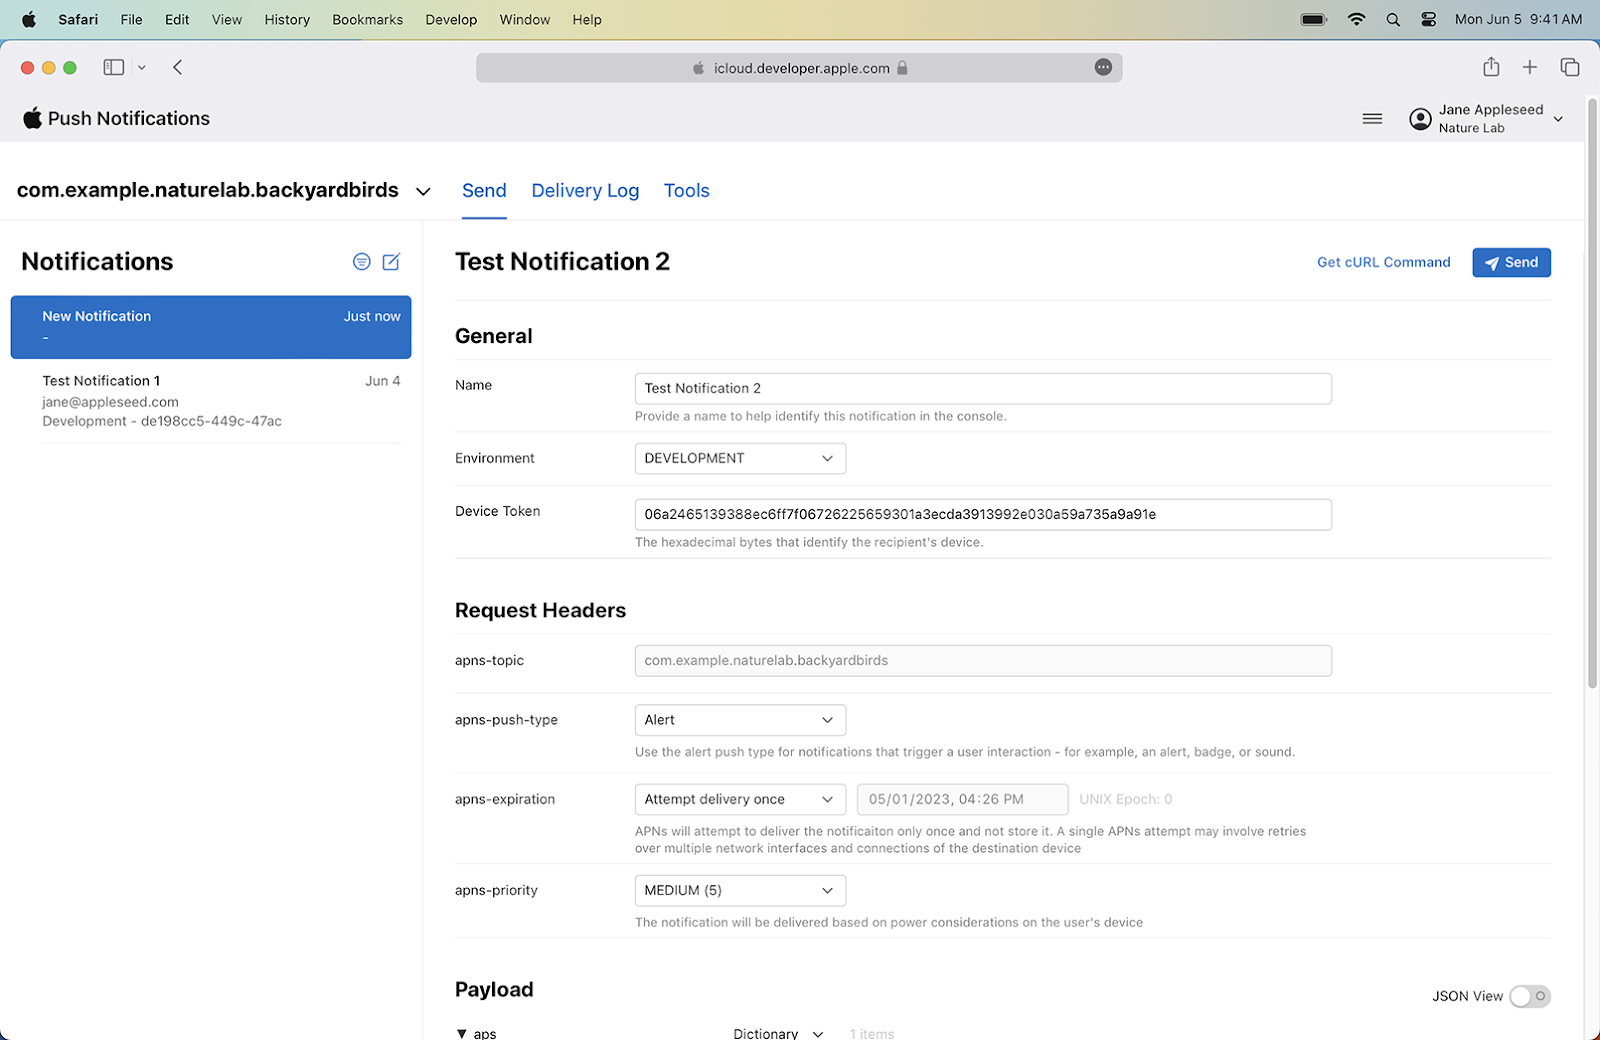Click the Wi-Fi status icon
The height and width of the screenshot is (1040, 1600).
click(1356, 19)
